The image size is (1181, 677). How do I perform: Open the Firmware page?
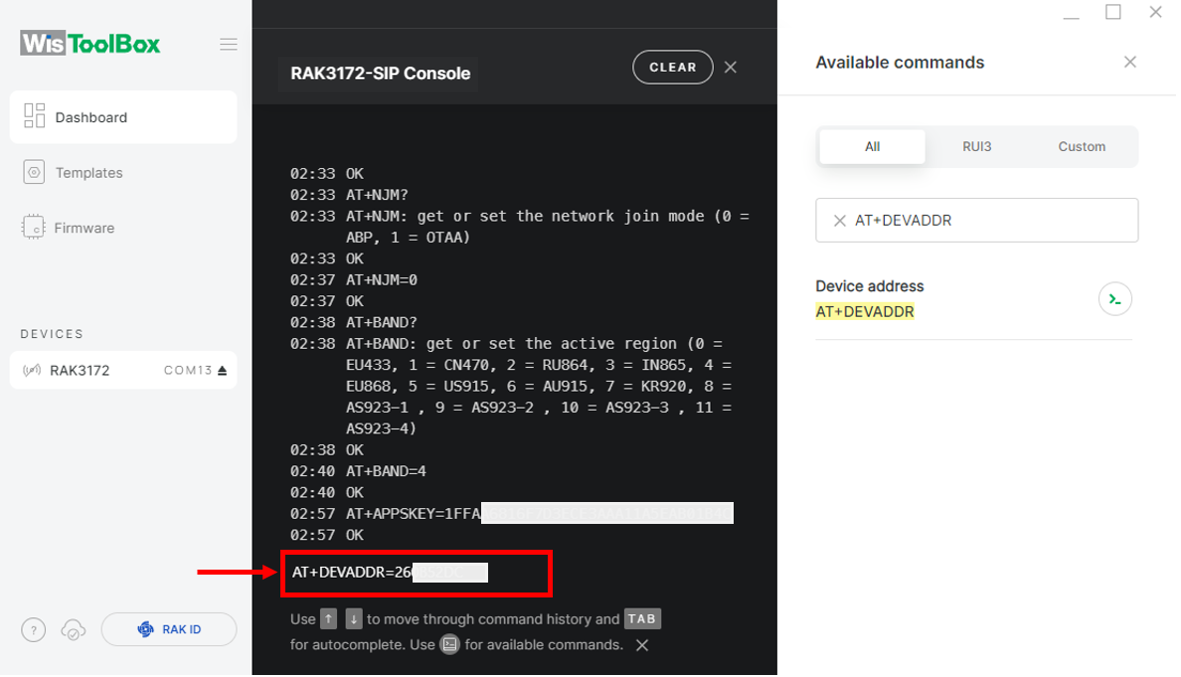coord(84,227)
